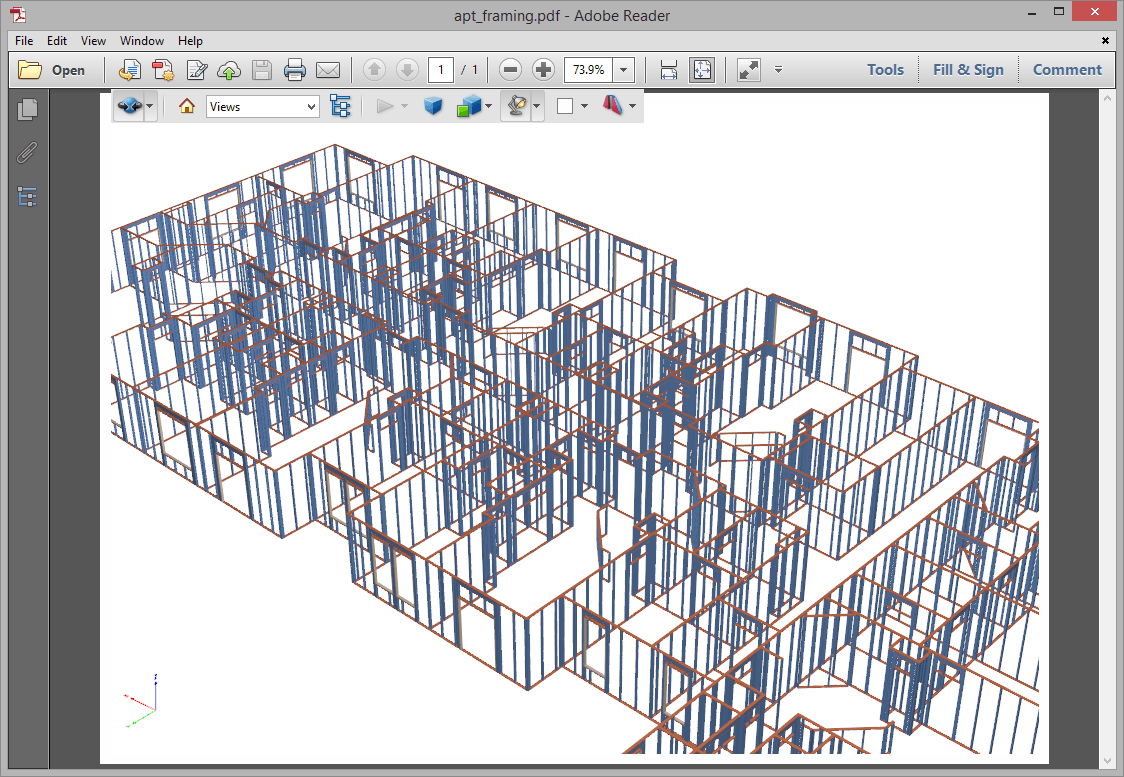Save the file with the floppy icon
Image resolution: width=1124 pixels, height=777 pixels.
[x=262, y=70]
